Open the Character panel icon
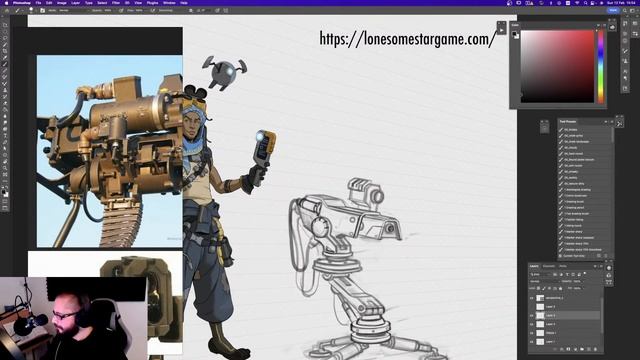 click(625, 71)
